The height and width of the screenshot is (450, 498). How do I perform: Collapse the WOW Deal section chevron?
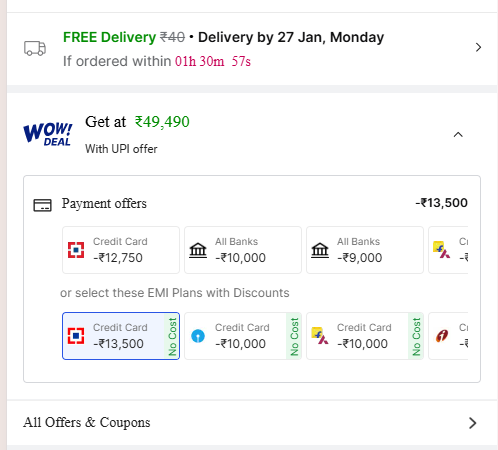click(458, 135)
